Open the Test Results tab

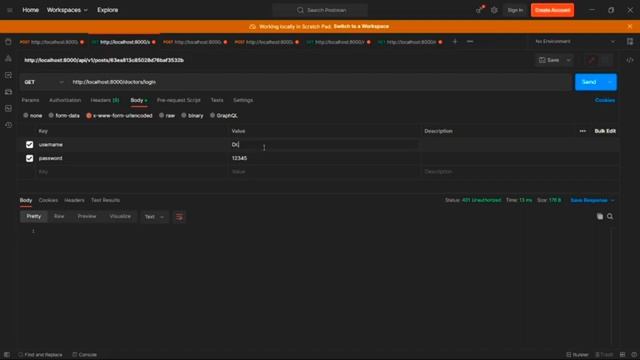[x=105, y=200]
